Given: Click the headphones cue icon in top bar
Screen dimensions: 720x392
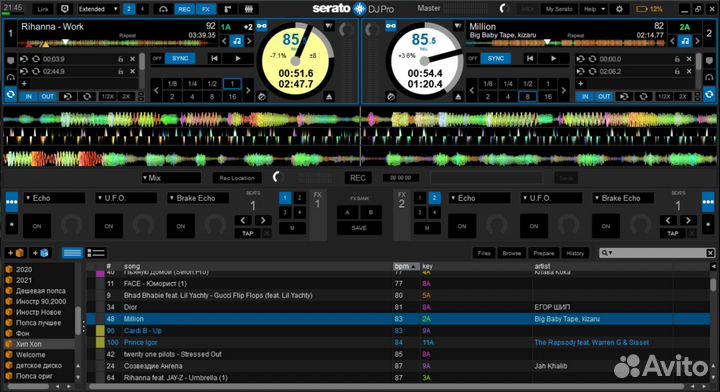Looking at the screenshot, I should tap(163, 9).
